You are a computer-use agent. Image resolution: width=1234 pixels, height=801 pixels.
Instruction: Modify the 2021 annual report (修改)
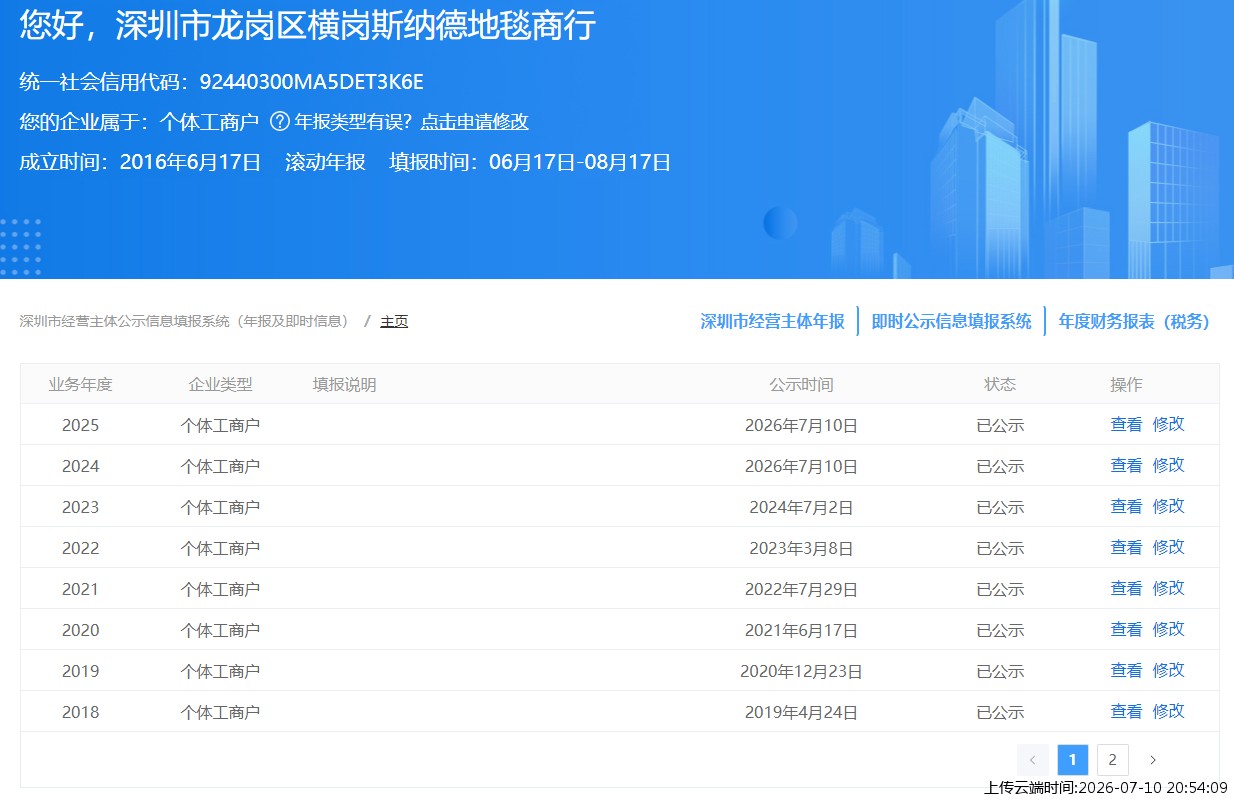[x=1168, y=588]
